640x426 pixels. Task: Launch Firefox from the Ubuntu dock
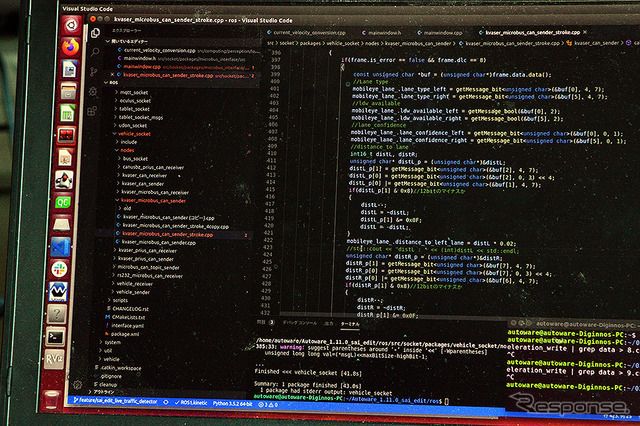coord(69,46)
